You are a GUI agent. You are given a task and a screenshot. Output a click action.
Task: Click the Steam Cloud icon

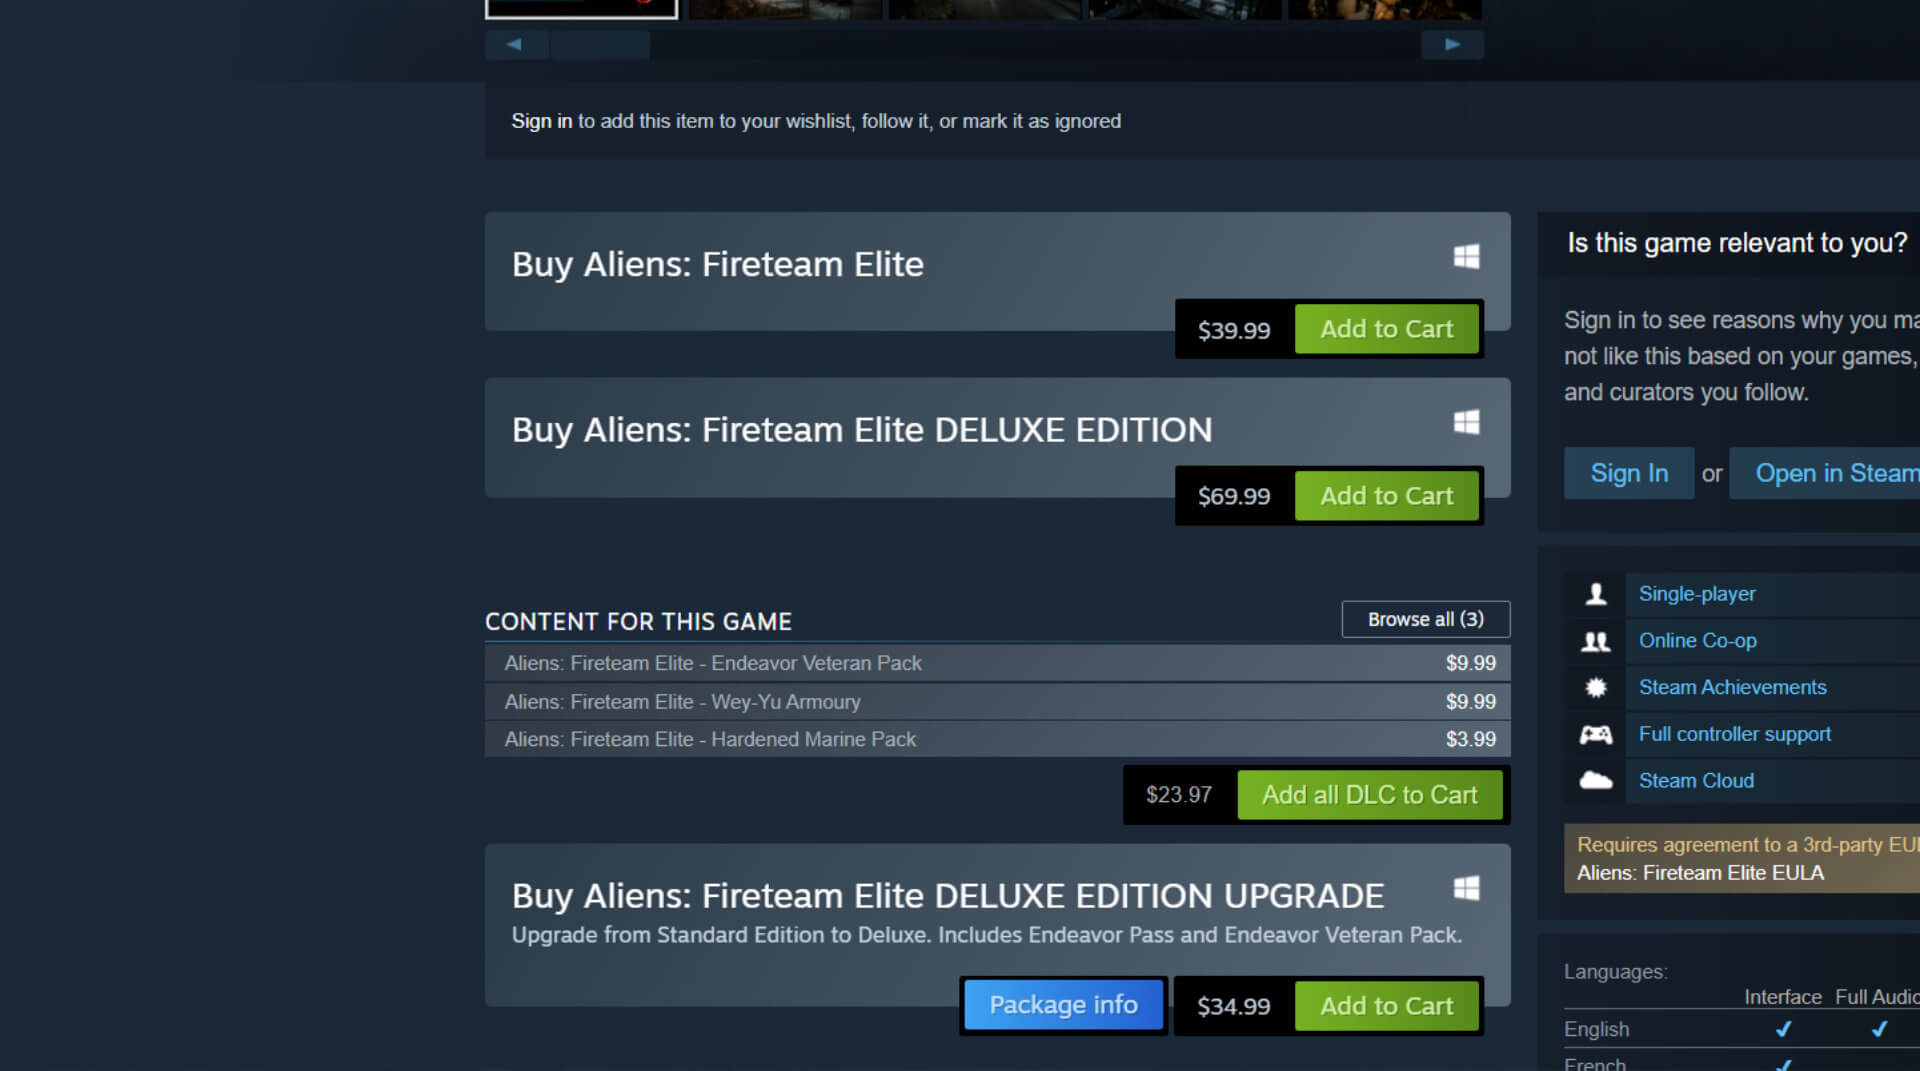click(x=1596, y=781)
